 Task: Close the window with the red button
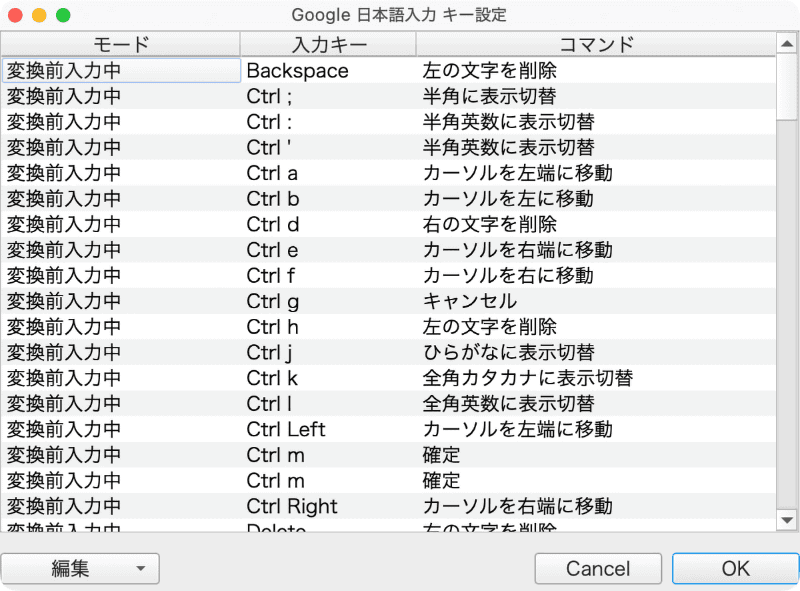click(15, 15)
